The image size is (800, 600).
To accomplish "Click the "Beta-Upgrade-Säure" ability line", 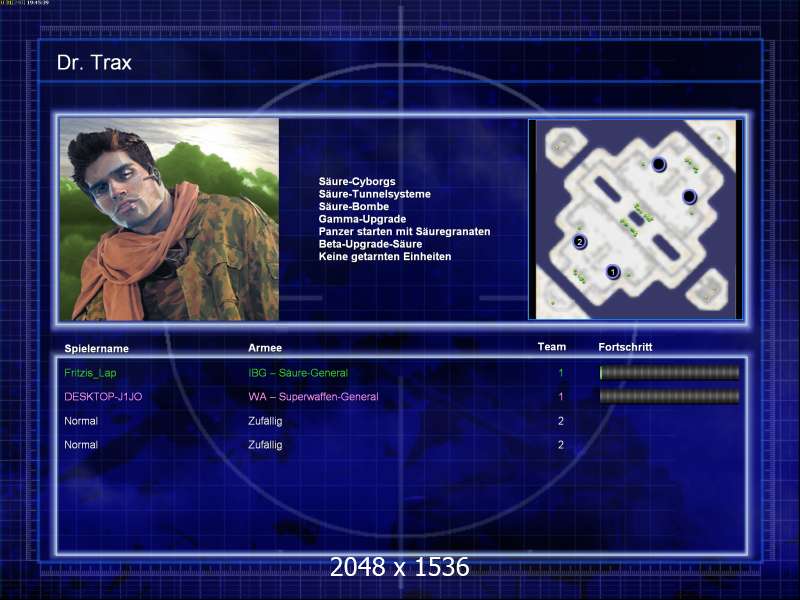I will 370,244.
